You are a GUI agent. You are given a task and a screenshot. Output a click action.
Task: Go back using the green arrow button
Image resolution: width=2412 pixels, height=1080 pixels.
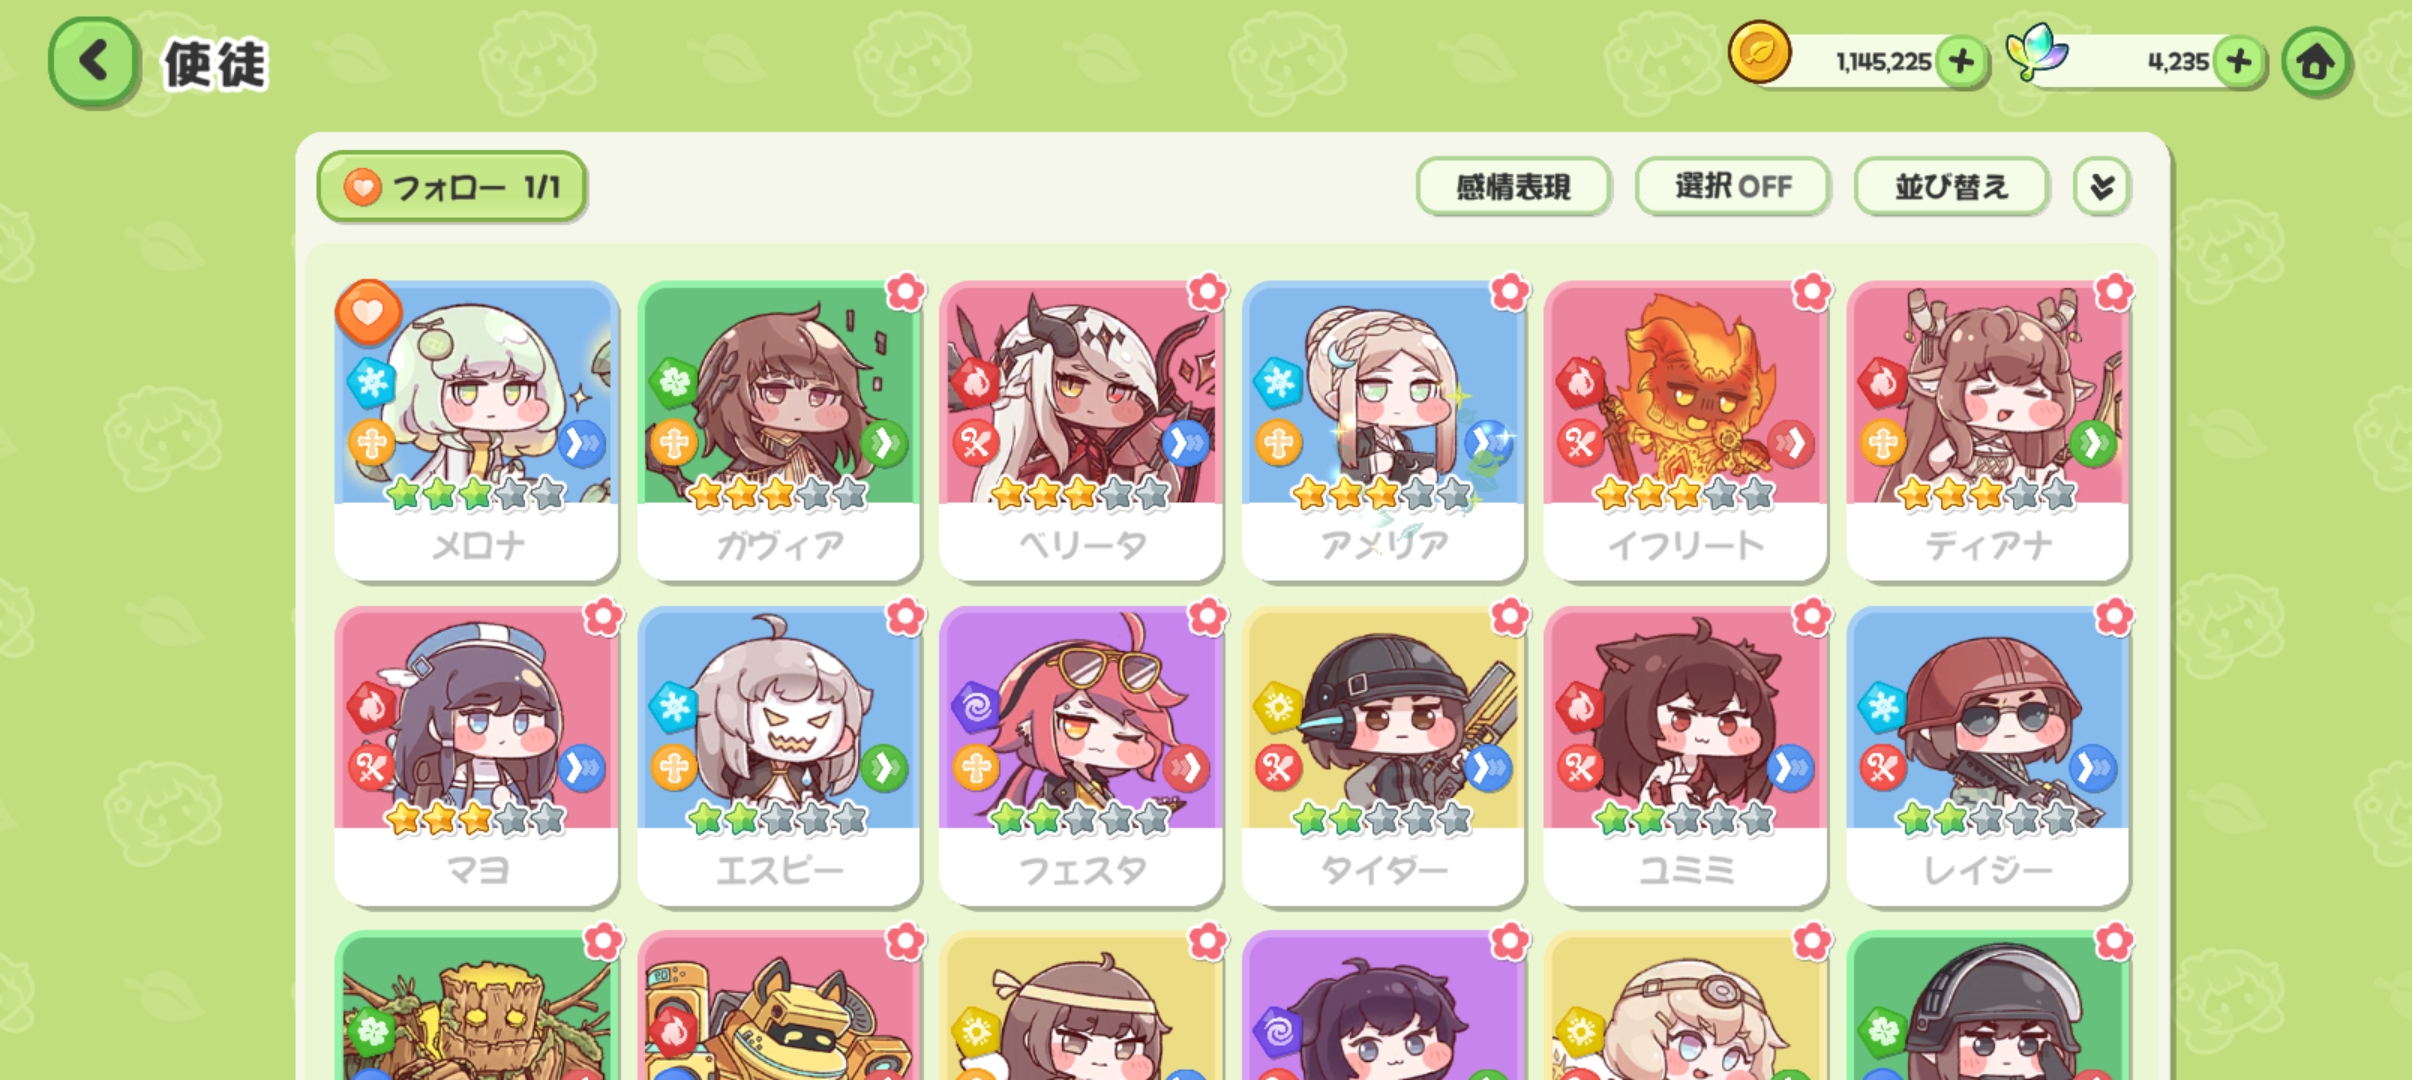(x=94, y=62)
